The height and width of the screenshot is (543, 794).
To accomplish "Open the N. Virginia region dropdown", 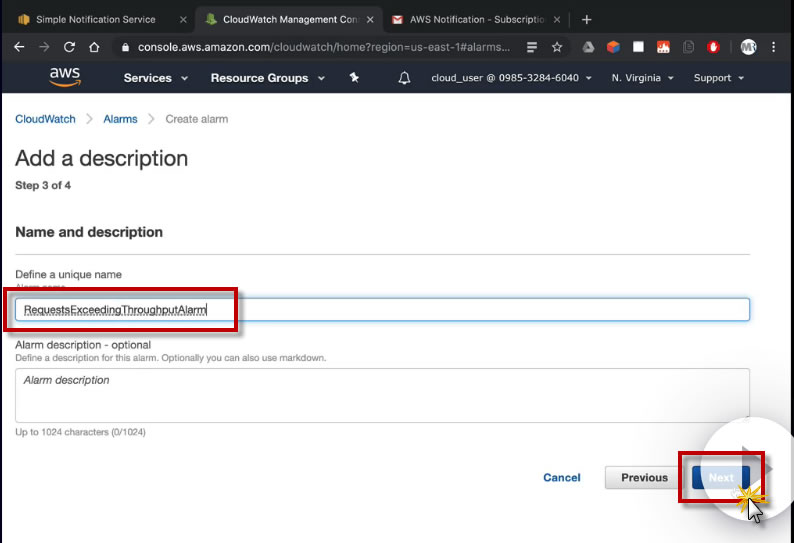I will click(x=643, y=78).
